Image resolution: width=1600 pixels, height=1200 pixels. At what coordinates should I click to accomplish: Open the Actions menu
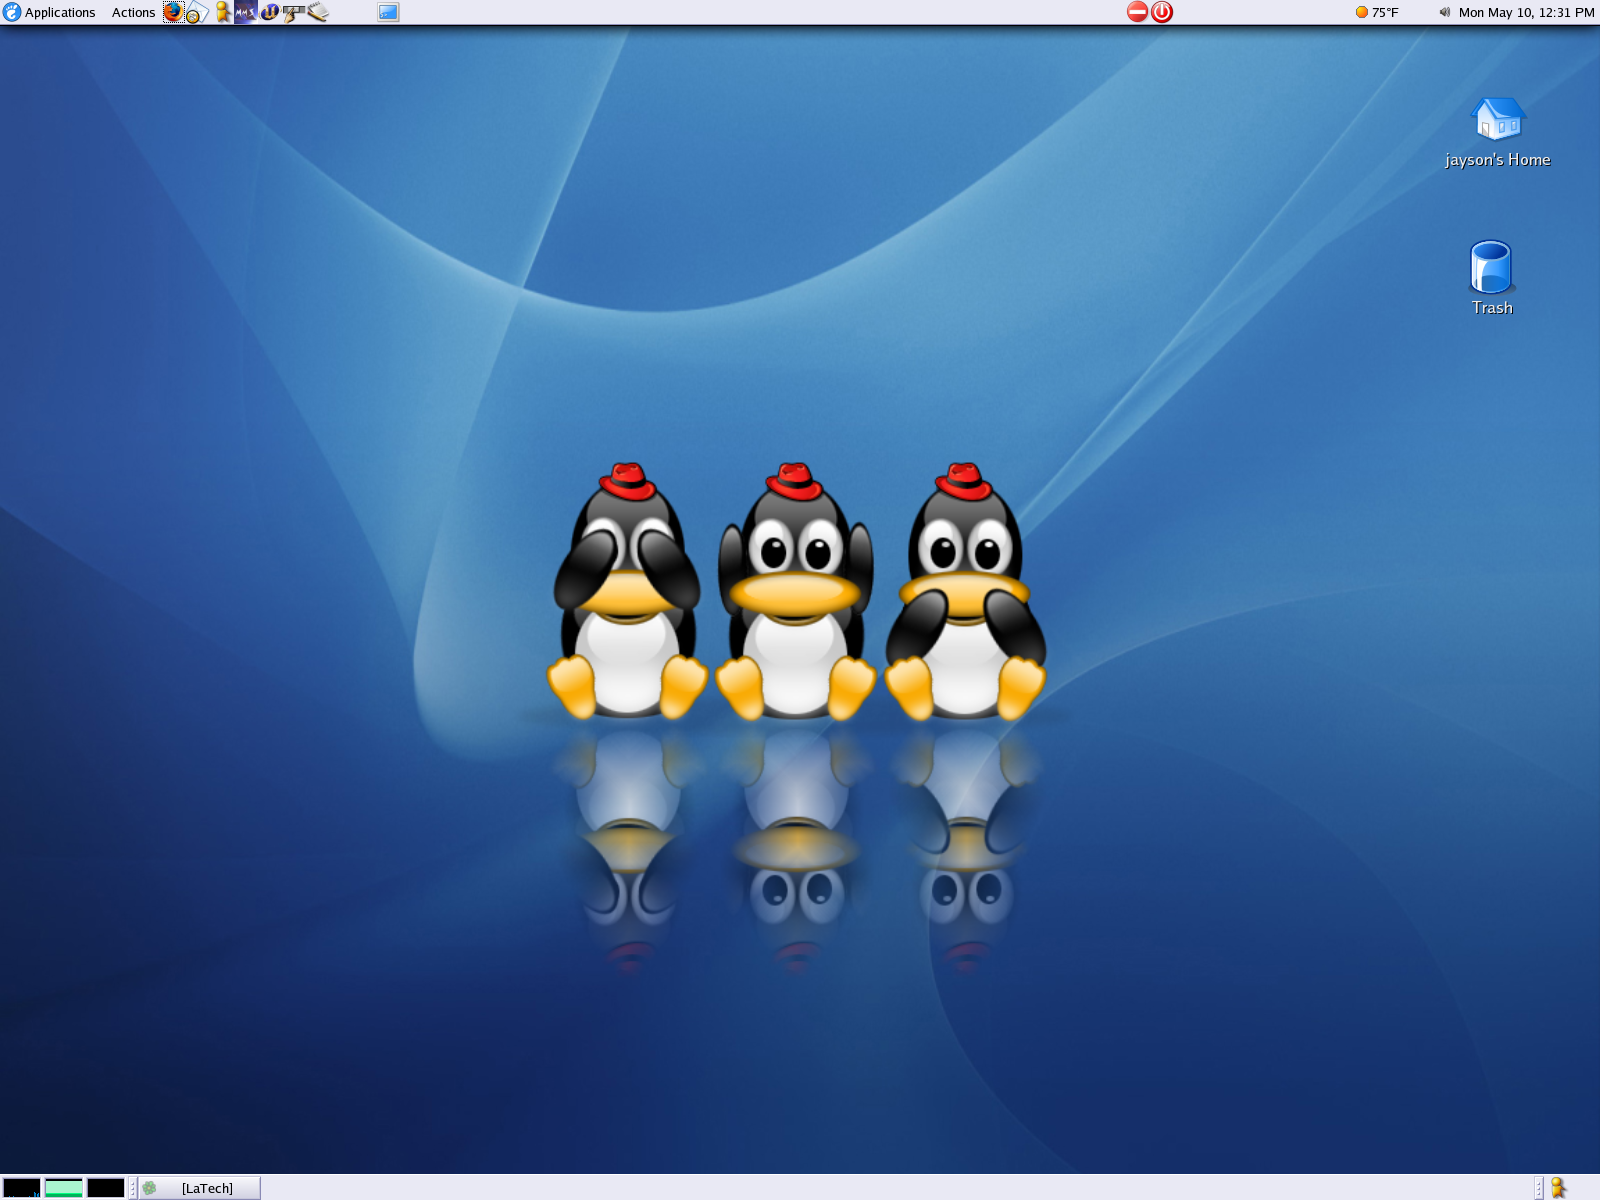(x=133, y=12)
